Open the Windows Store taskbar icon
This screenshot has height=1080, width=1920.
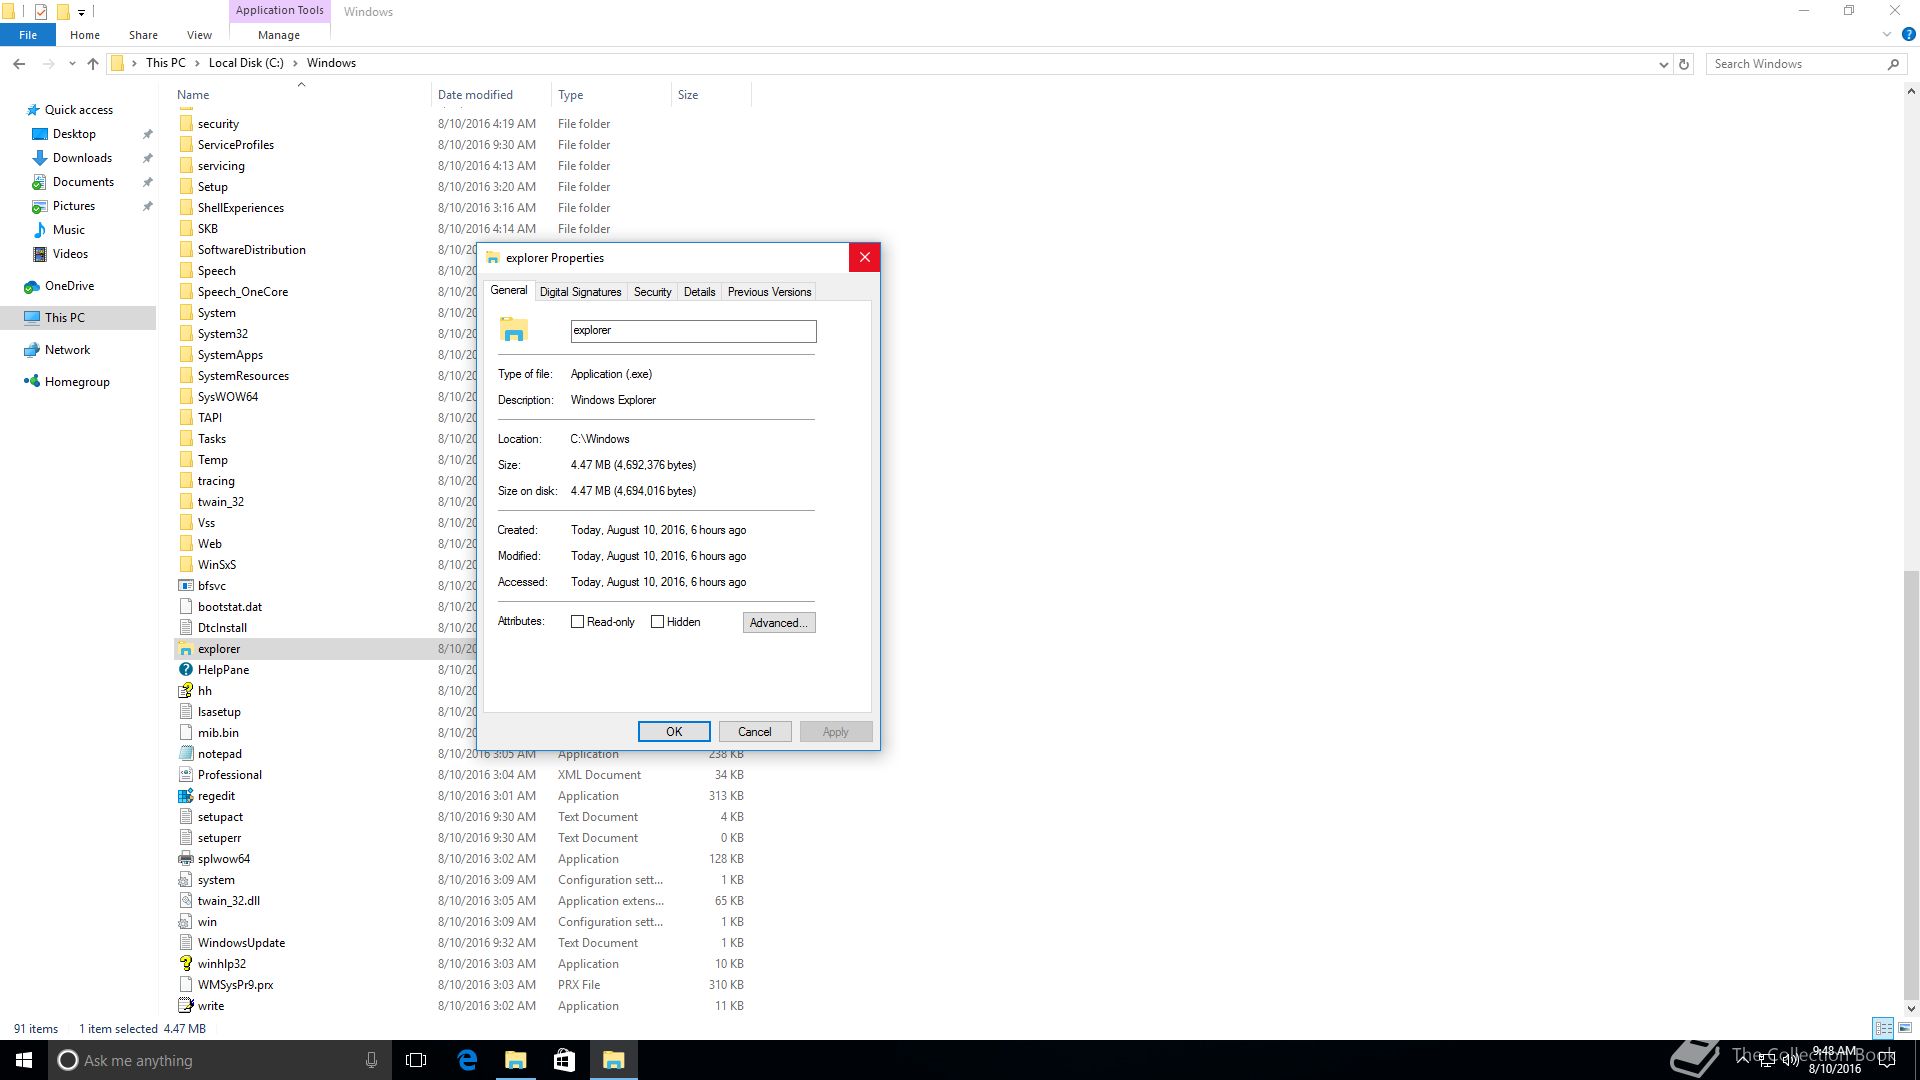(x=564, y=1060)
